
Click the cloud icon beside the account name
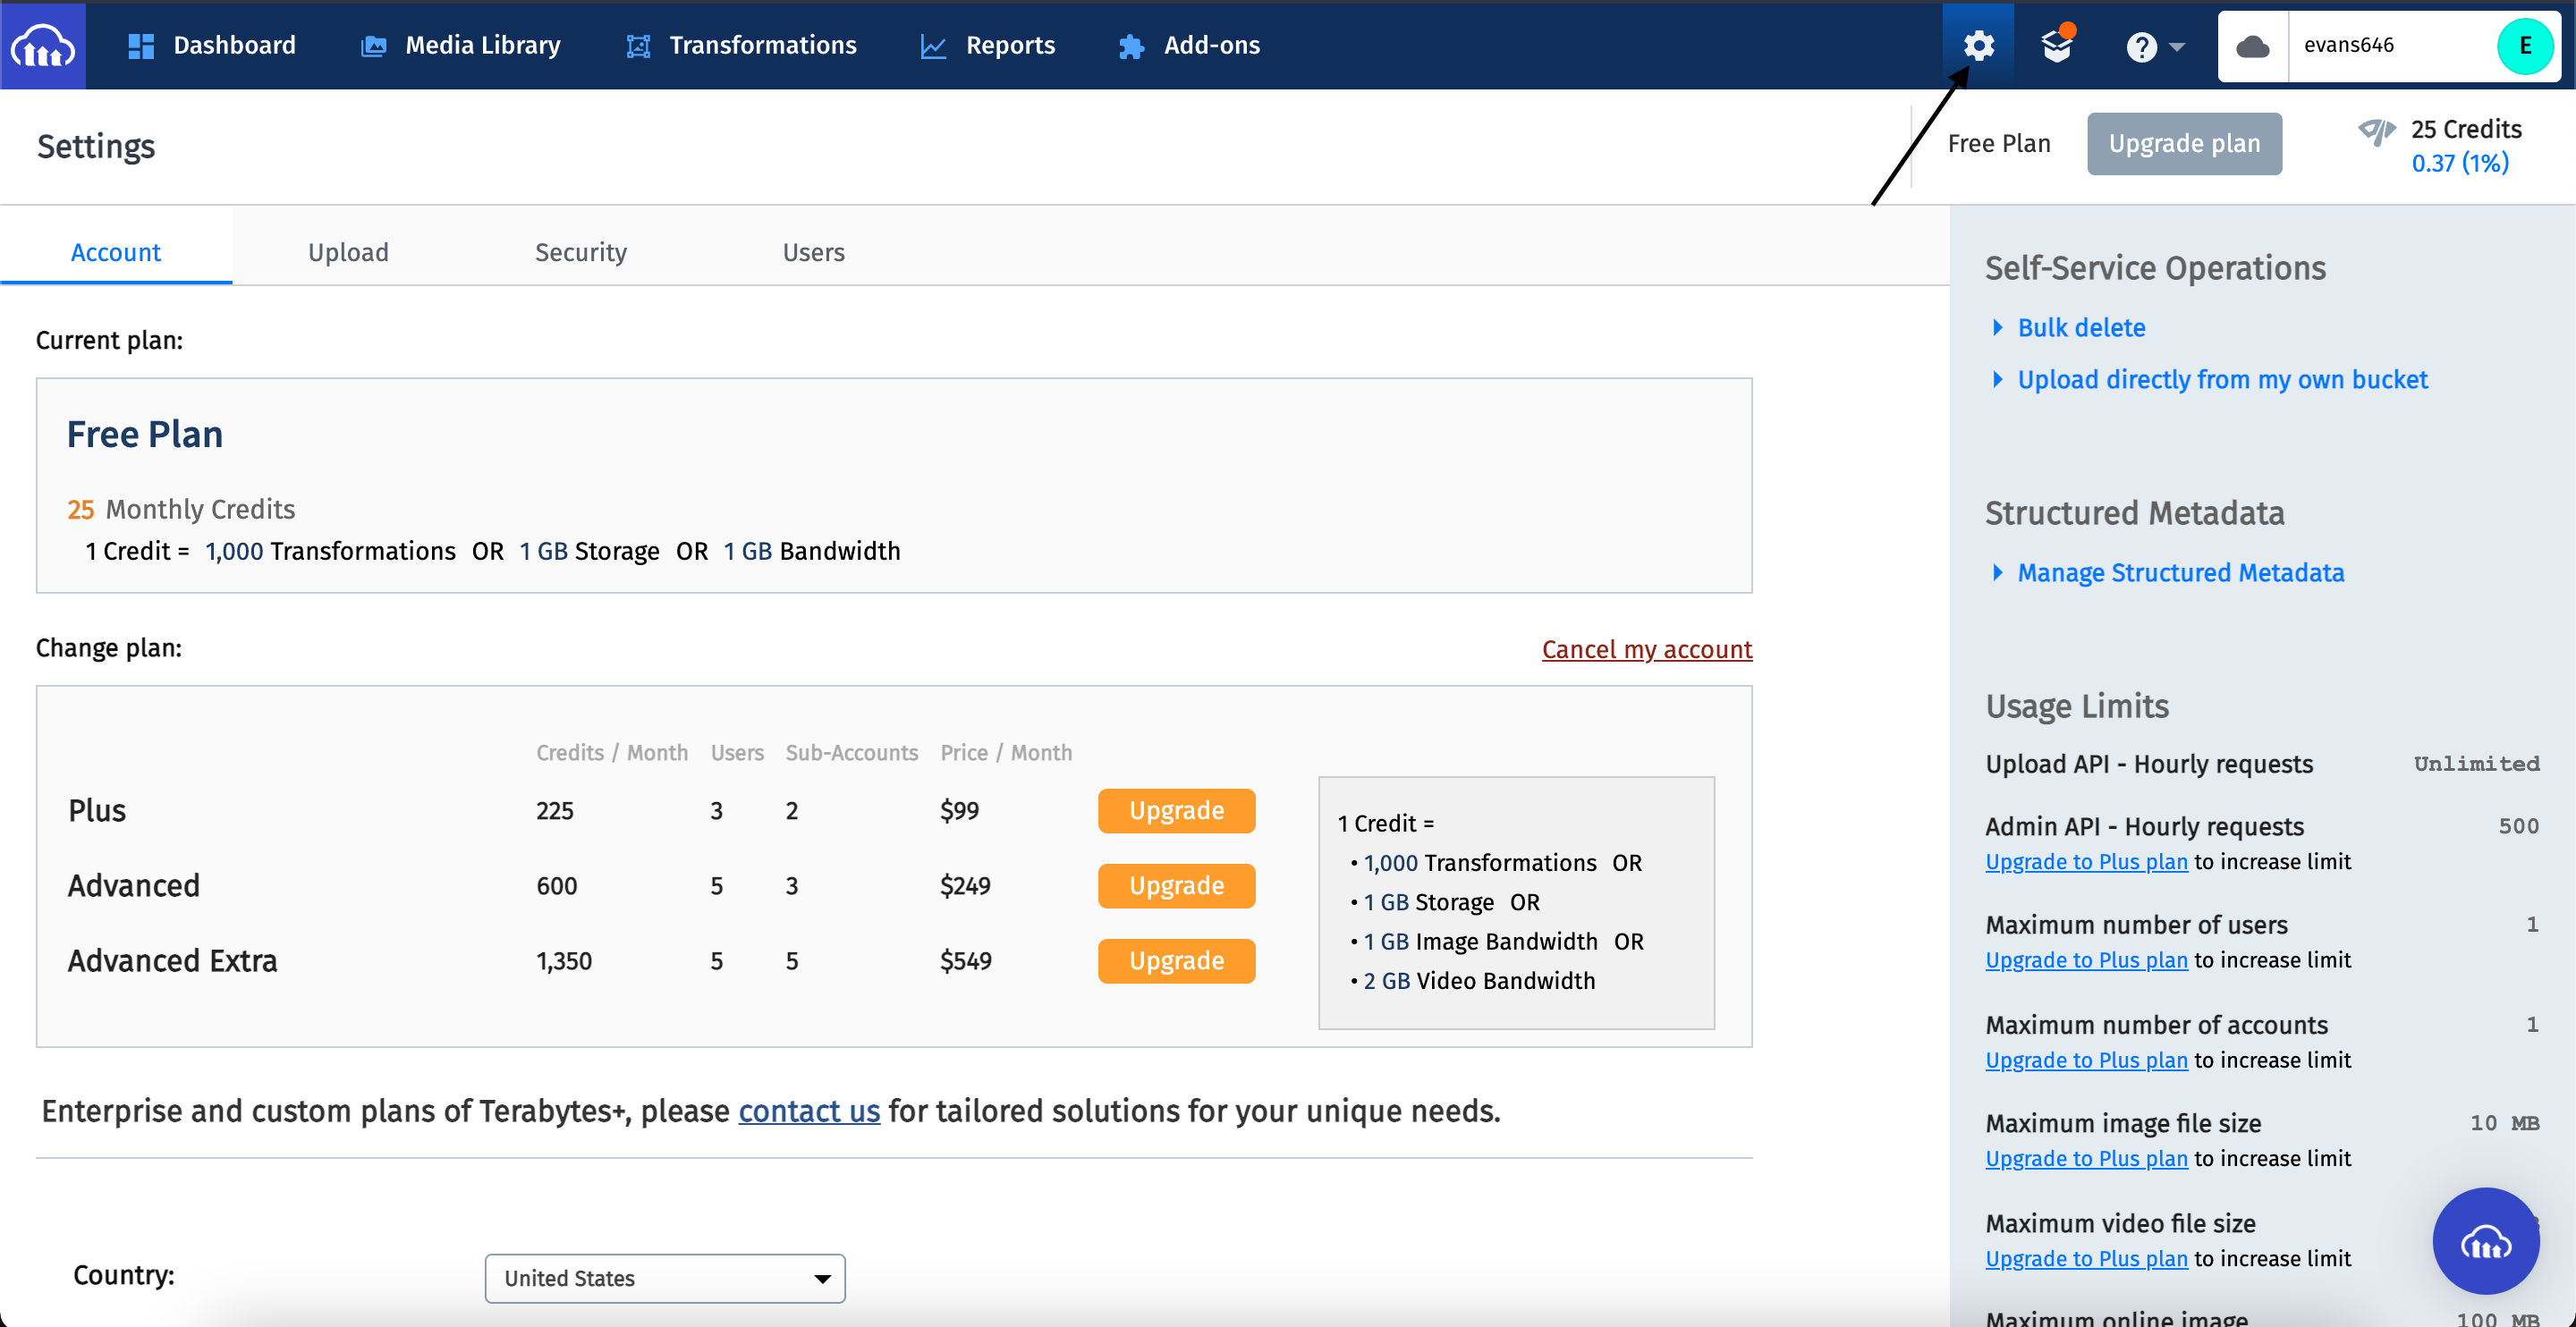(x=2253, y=45)
